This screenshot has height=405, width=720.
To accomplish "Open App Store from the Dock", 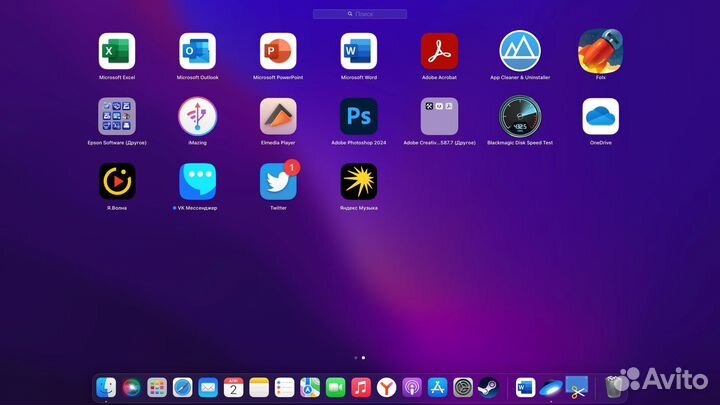I will click(x=438, y=388).
